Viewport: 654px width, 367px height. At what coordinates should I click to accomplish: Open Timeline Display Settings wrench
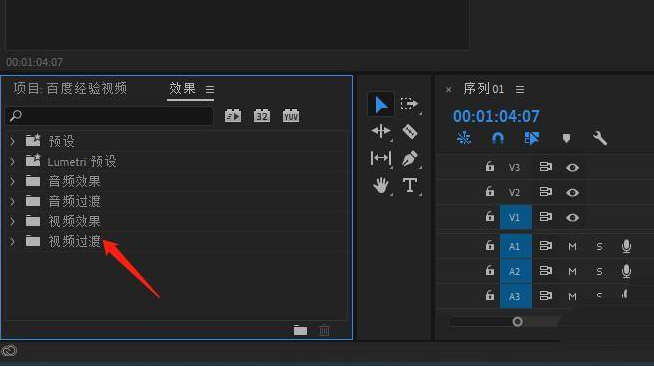[600, 138]
